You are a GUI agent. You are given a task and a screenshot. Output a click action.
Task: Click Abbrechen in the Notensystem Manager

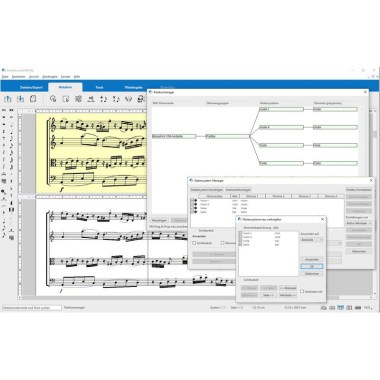[359, 251]
